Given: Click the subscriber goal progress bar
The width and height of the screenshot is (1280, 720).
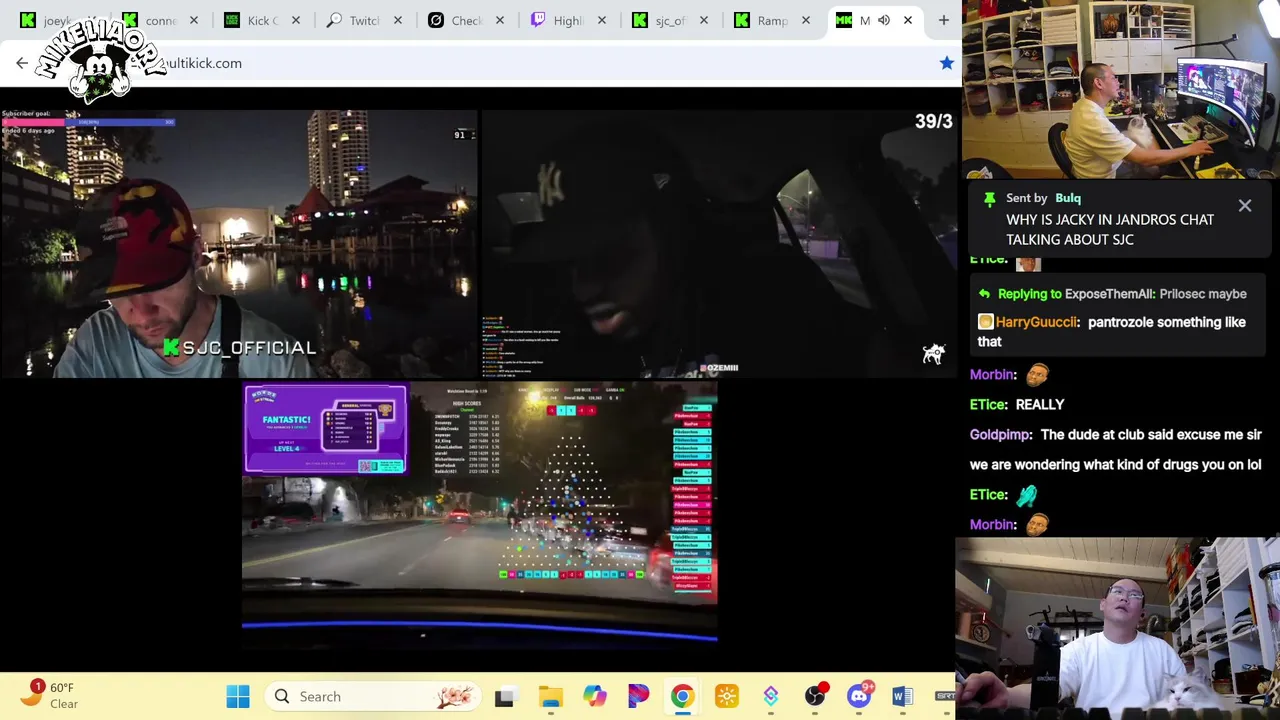Looking at the screenshot, I should [x=89, y=122].
